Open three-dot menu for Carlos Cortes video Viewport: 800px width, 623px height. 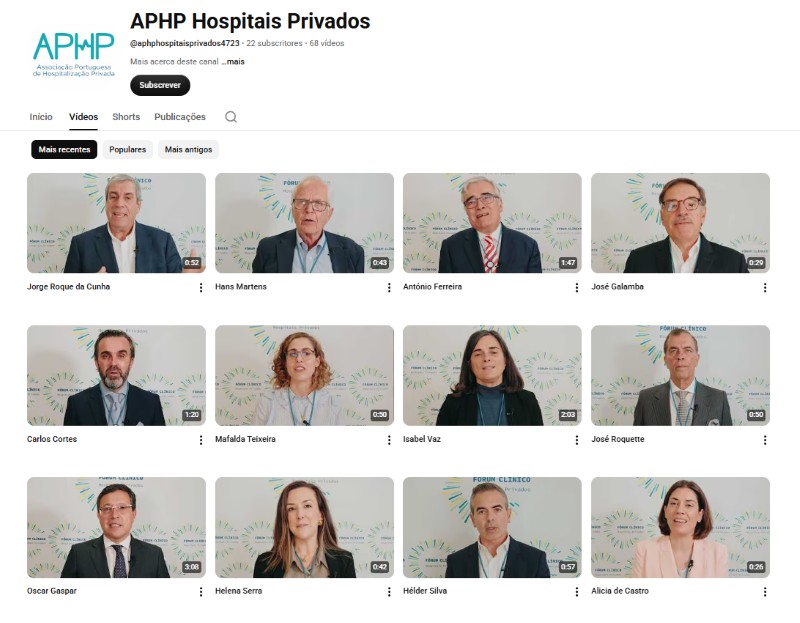pyautogui.click(x=201, y=440)
